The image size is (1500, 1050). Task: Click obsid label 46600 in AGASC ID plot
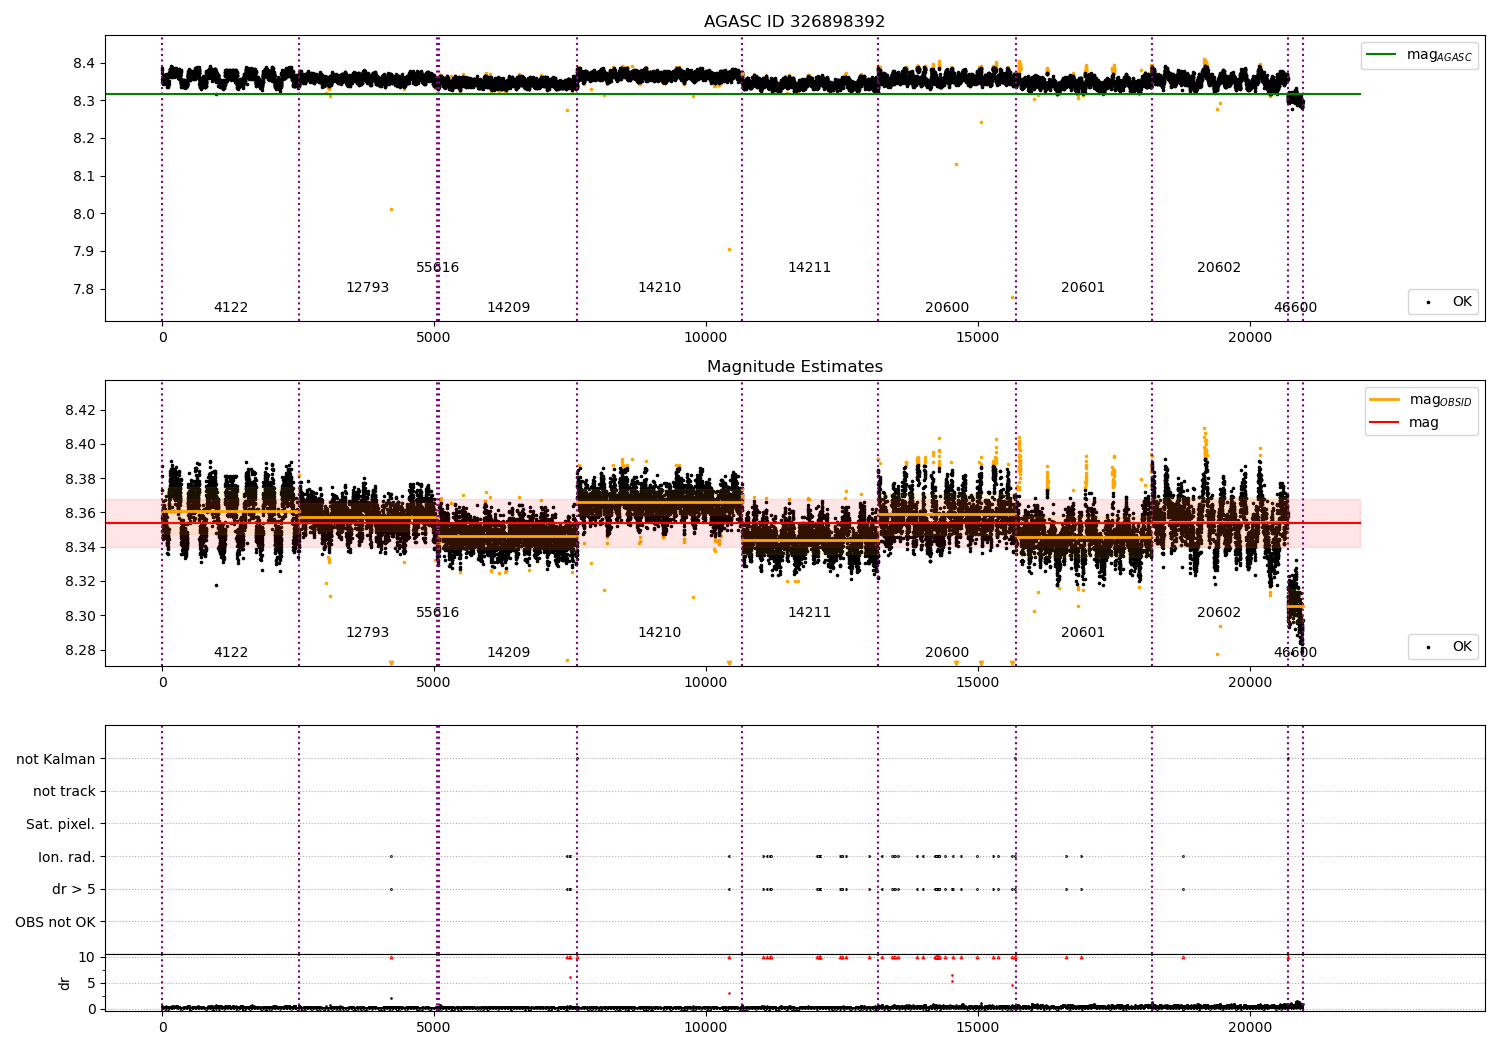point(1295,307)
